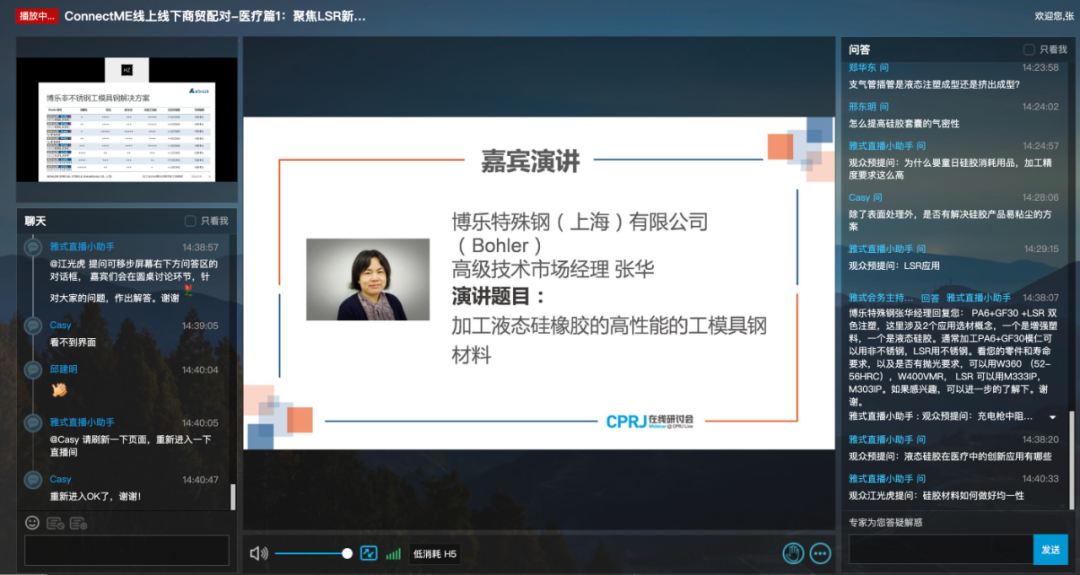Adjust the volume slider knob
1080x575 pixels.
tap(347, 553)
